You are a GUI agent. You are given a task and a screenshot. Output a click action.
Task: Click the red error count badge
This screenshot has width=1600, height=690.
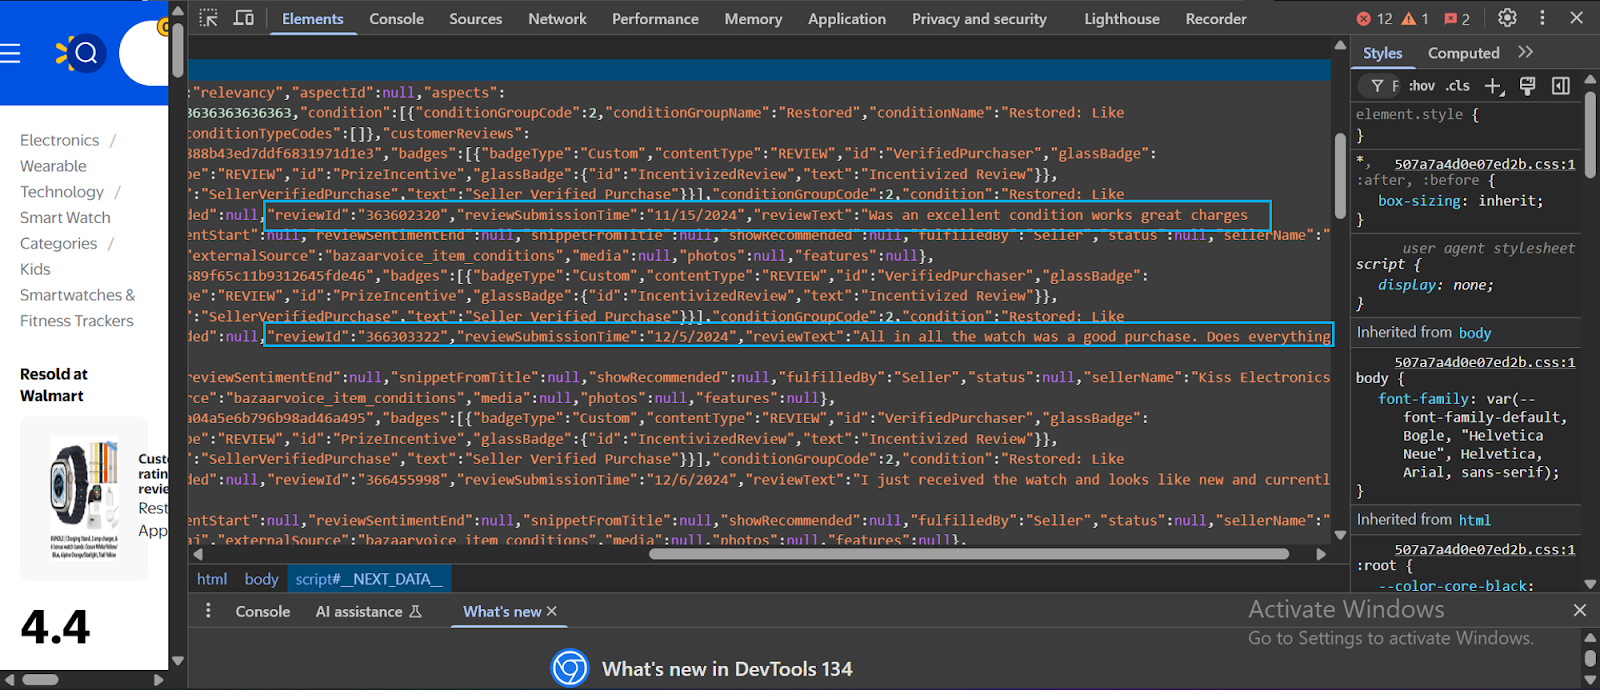[x=1374, y=18]
